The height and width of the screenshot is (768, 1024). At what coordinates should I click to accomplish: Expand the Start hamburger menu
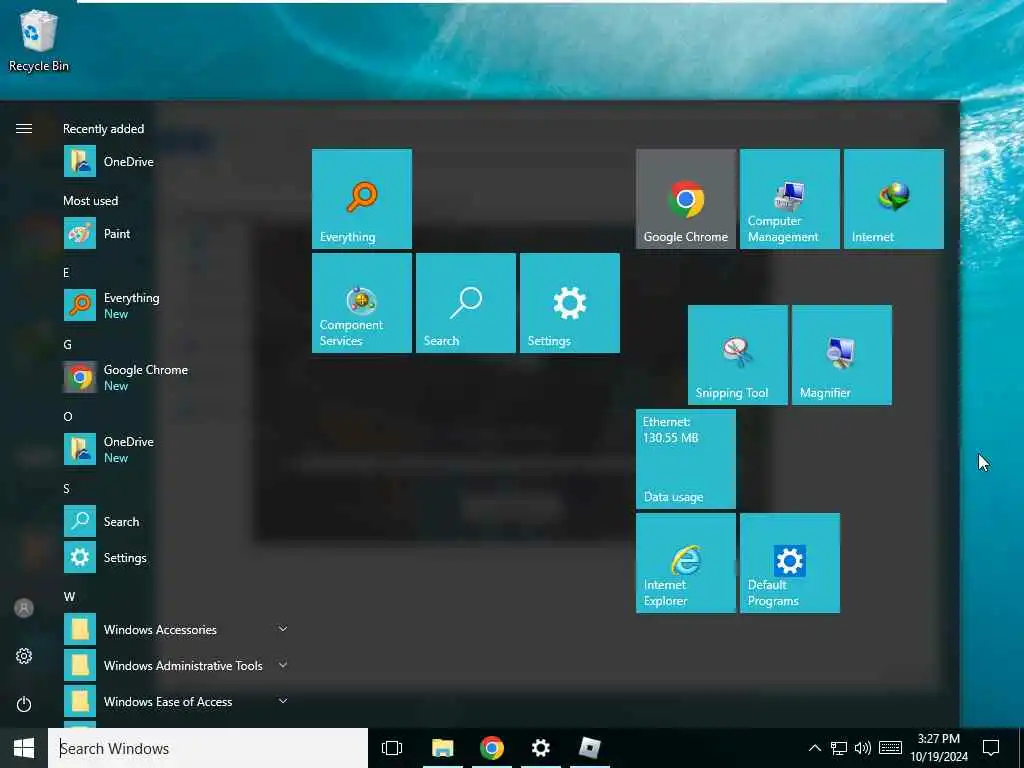click(24, 129)
